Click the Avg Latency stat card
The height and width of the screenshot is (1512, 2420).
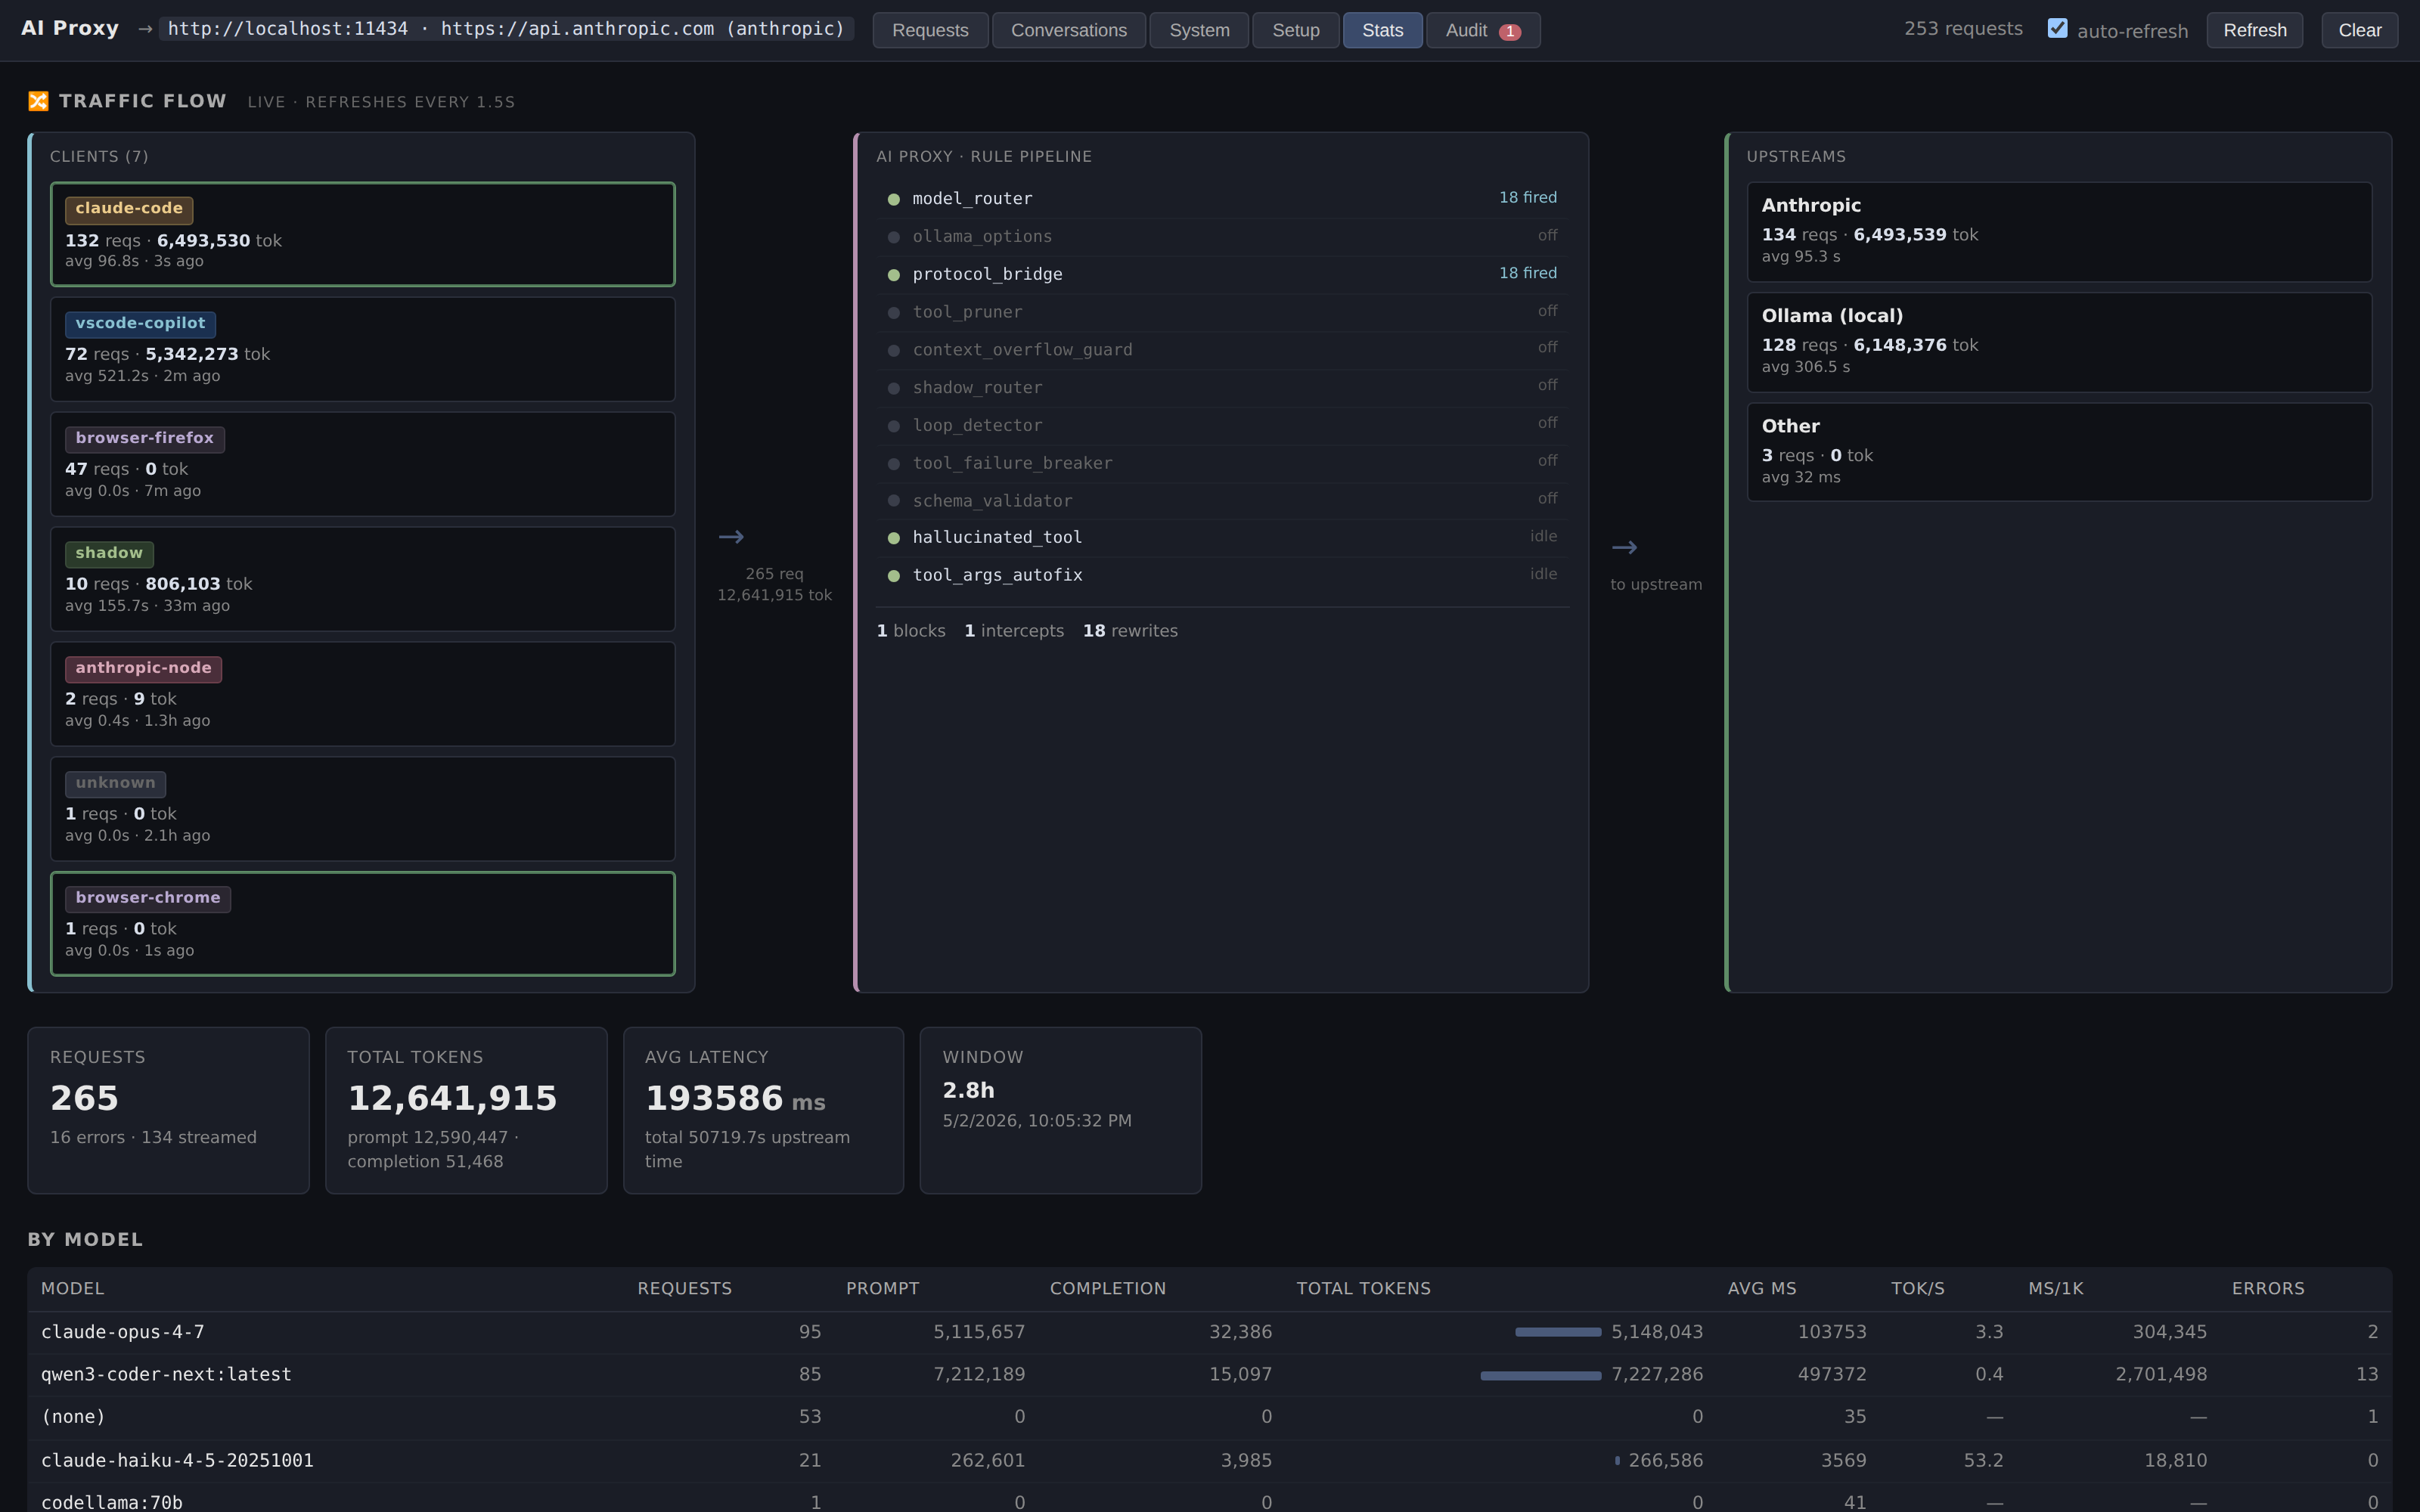coord(763,1110)
